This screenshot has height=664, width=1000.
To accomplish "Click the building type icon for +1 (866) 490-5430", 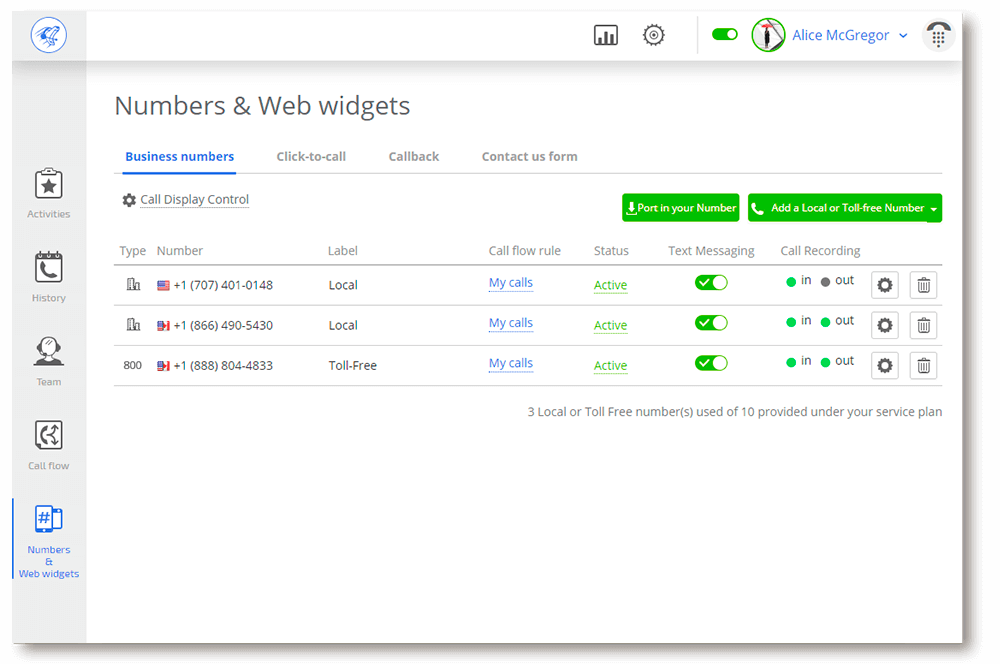I will (133, 325).
